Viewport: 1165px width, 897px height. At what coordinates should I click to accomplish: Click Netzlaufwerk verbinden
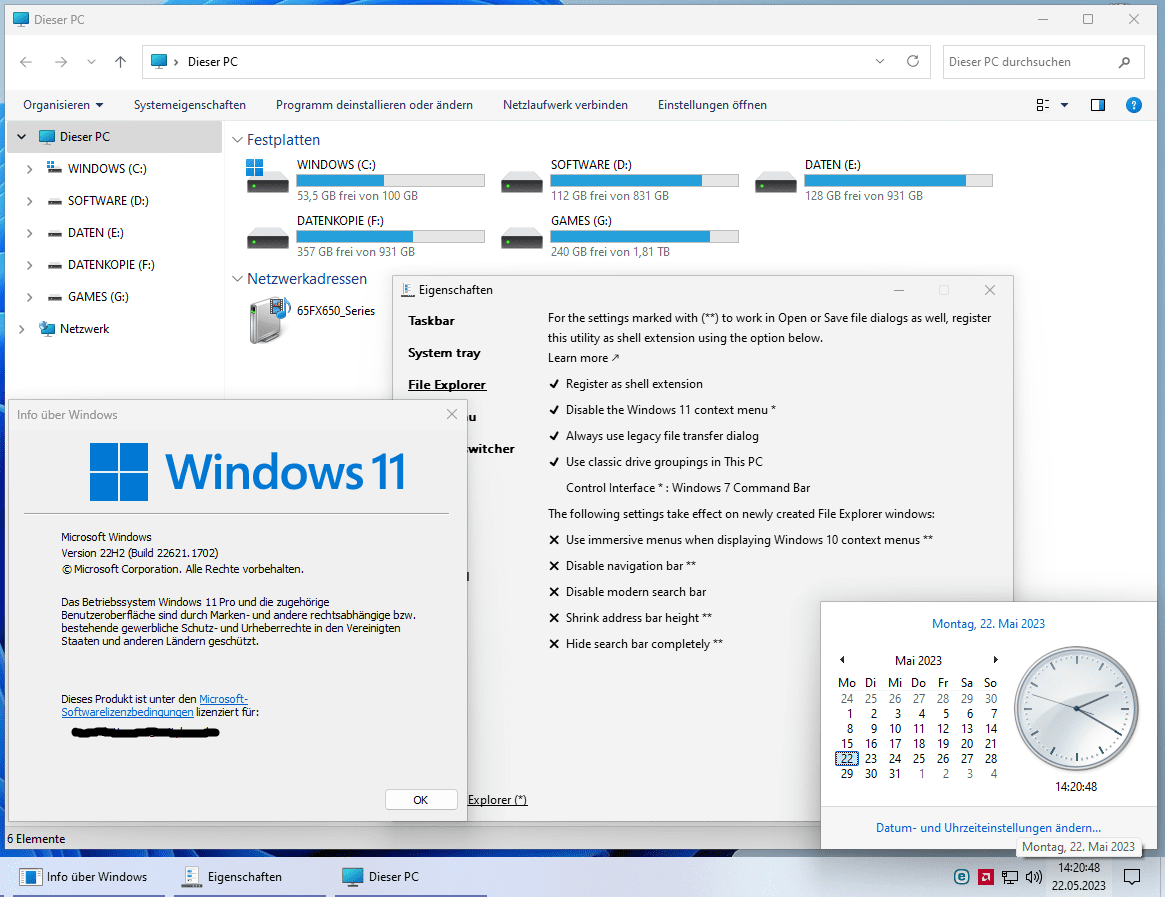[565, 105]
